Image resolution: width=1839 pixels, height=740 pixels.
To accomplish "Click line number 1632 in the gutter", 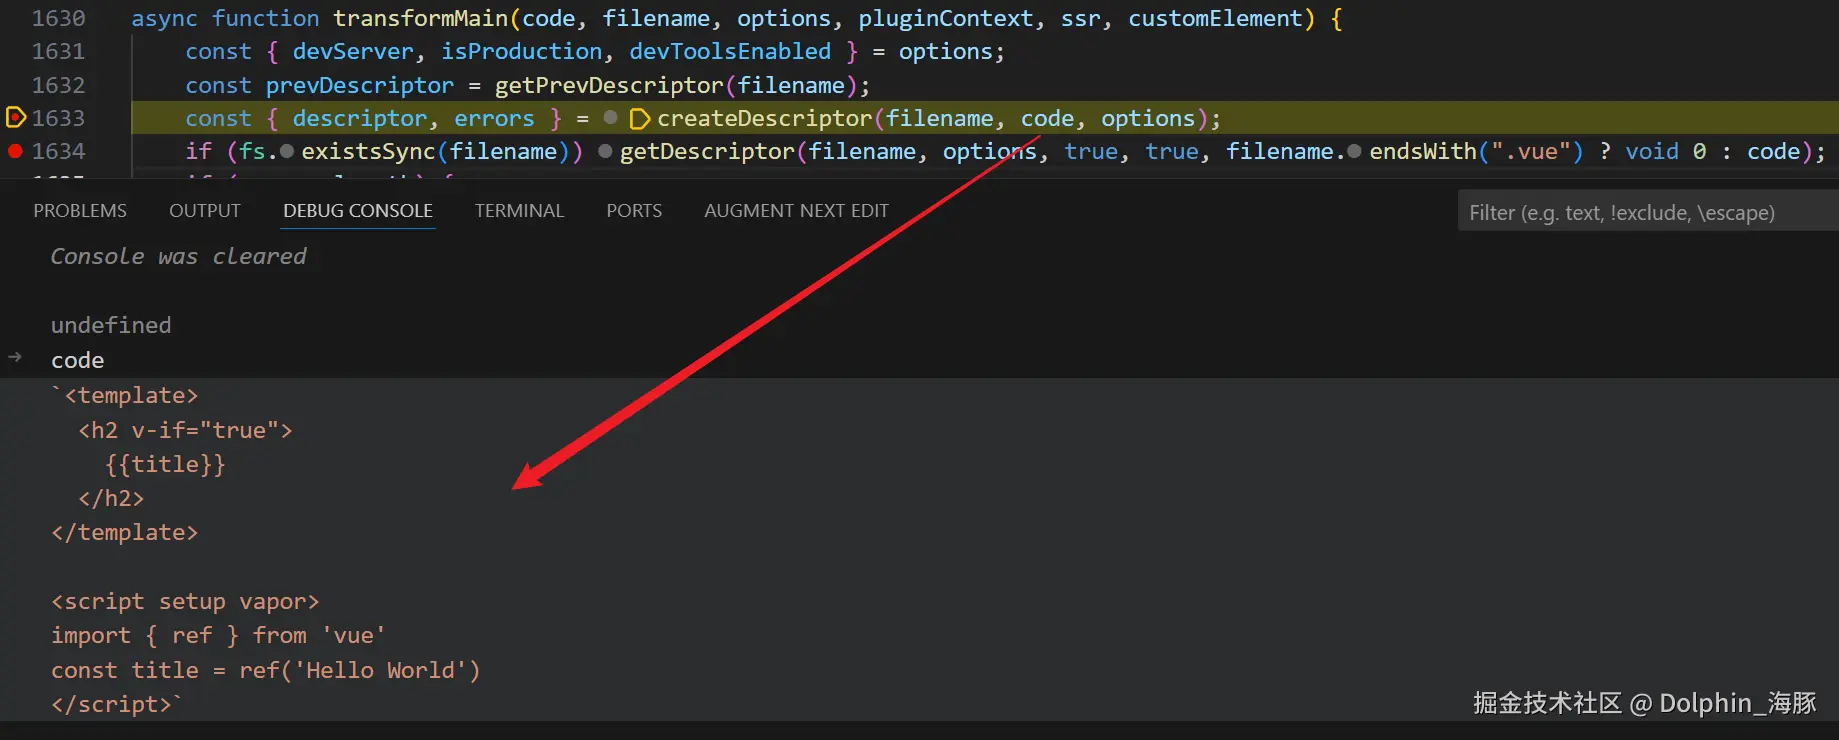I will click(58, 85).
